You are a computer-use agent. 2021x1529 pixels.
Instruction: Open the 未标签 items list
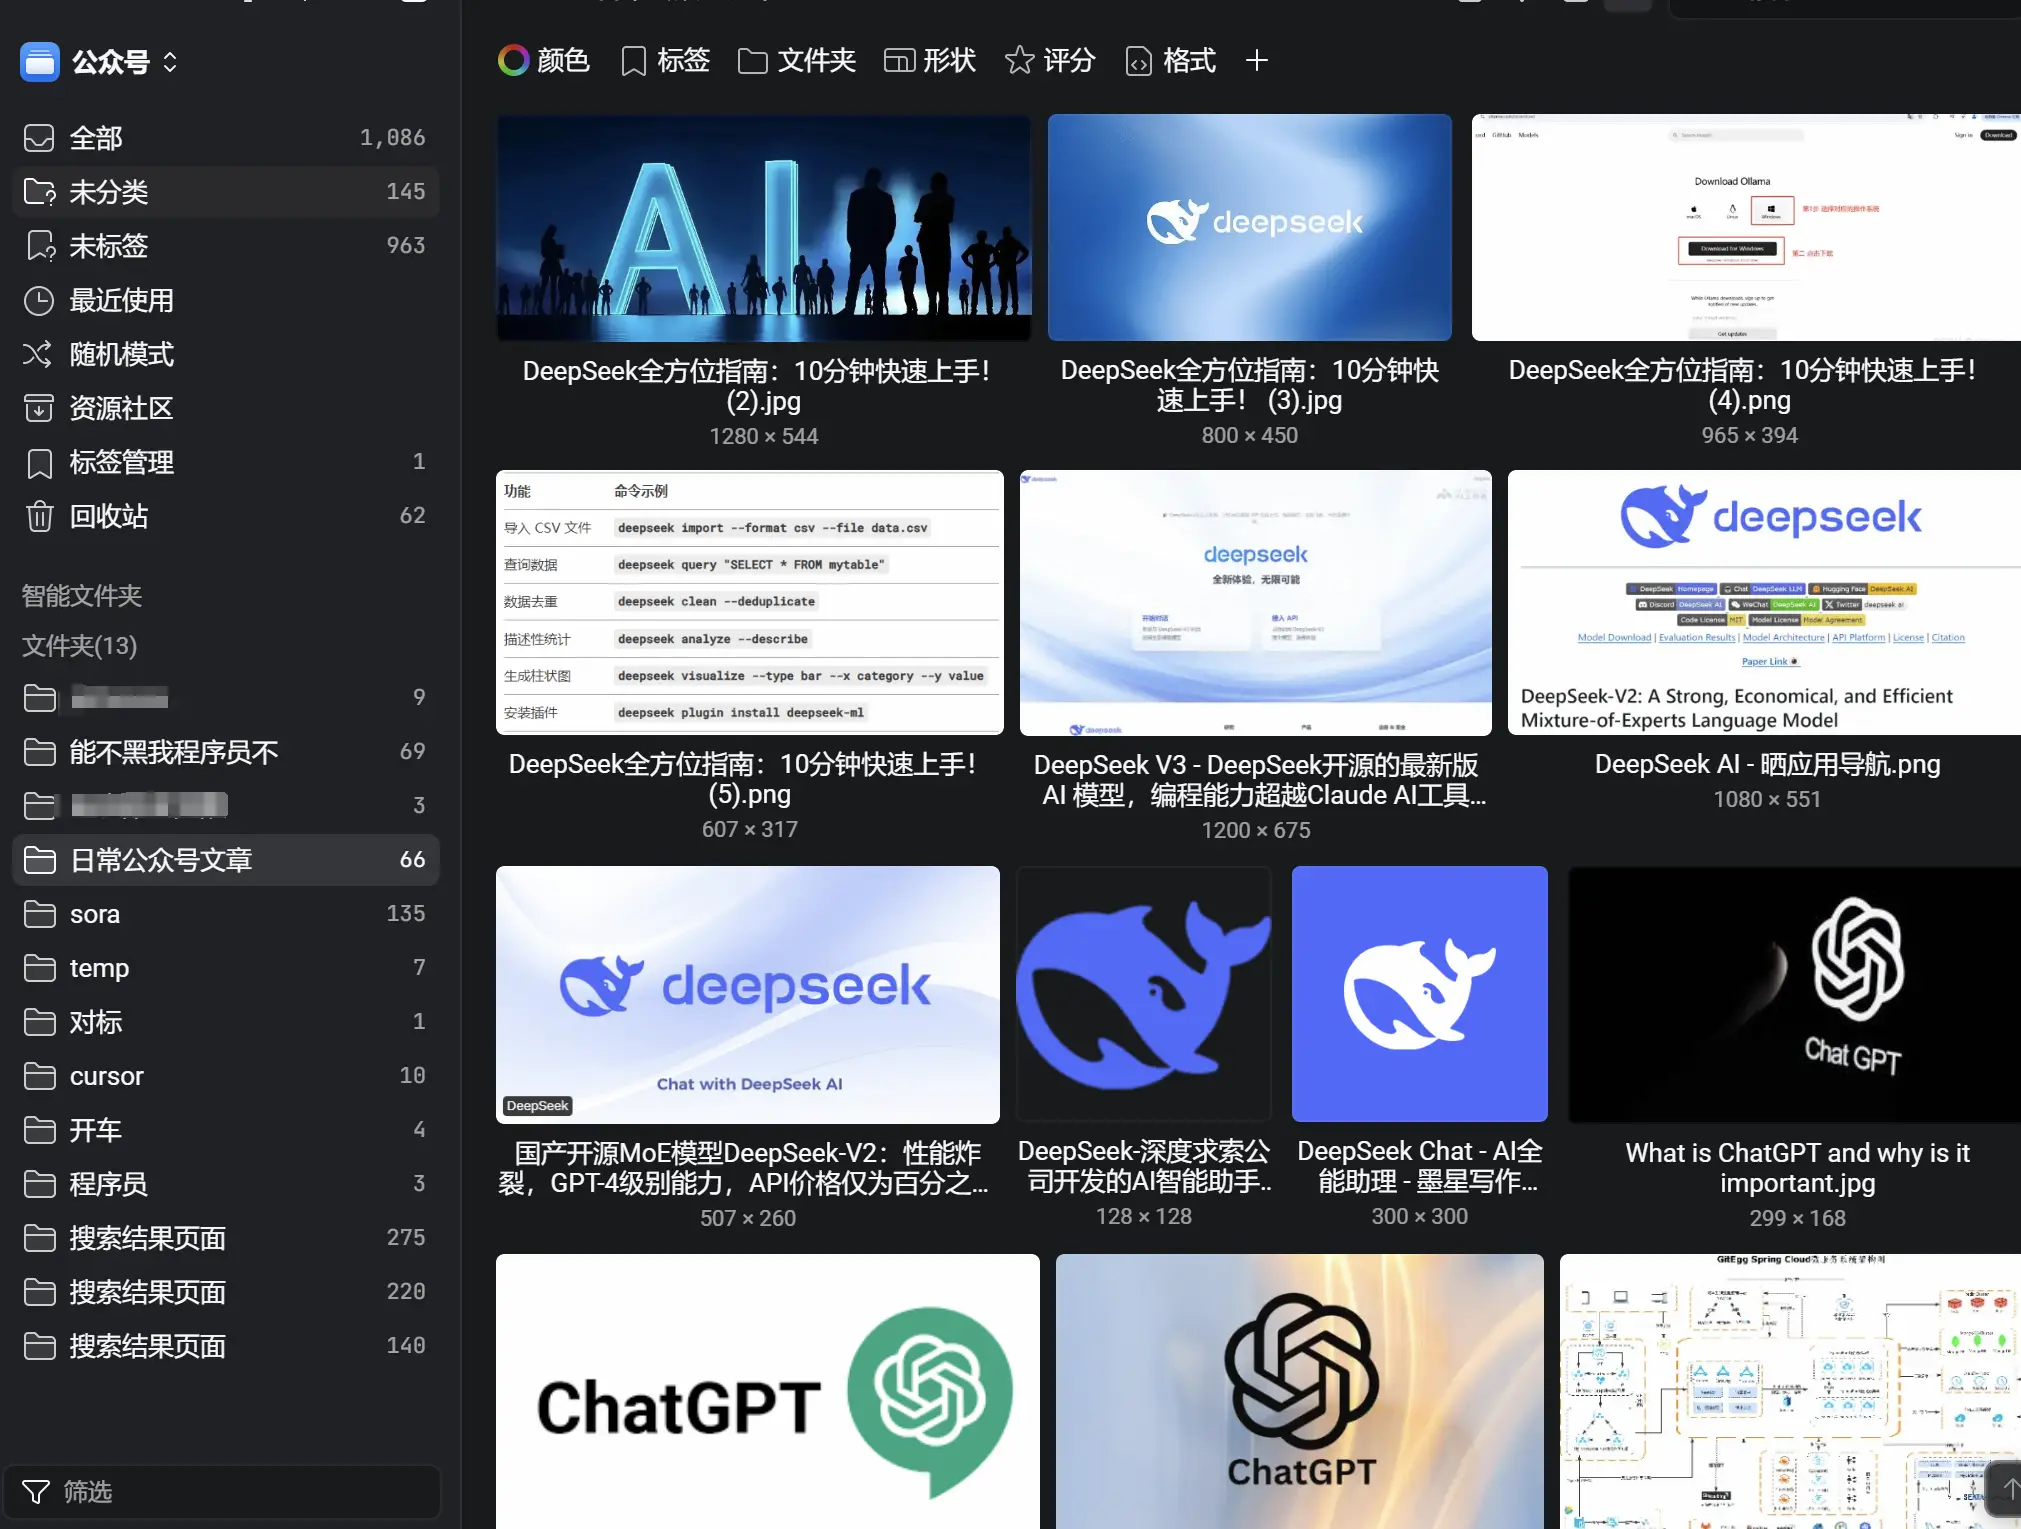[225, 246]
